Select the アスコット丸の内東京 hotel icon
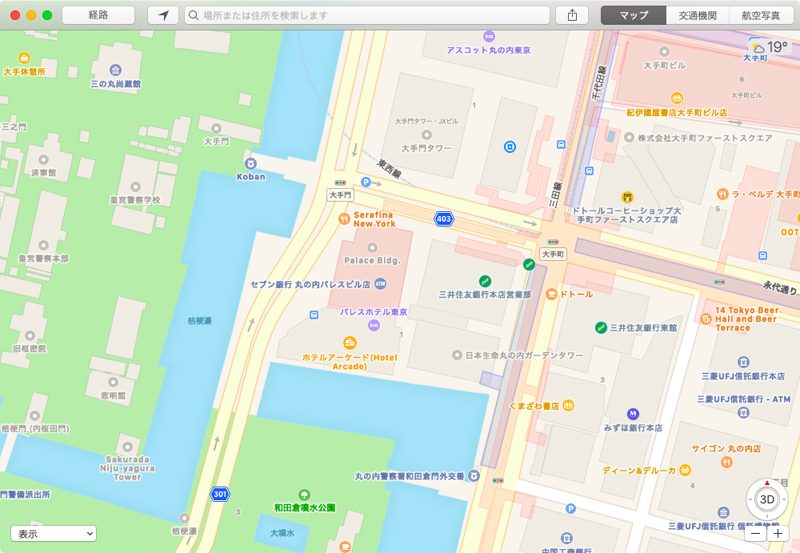The width and height of the screenshot is (800, 553). click(x=489, y=36)
